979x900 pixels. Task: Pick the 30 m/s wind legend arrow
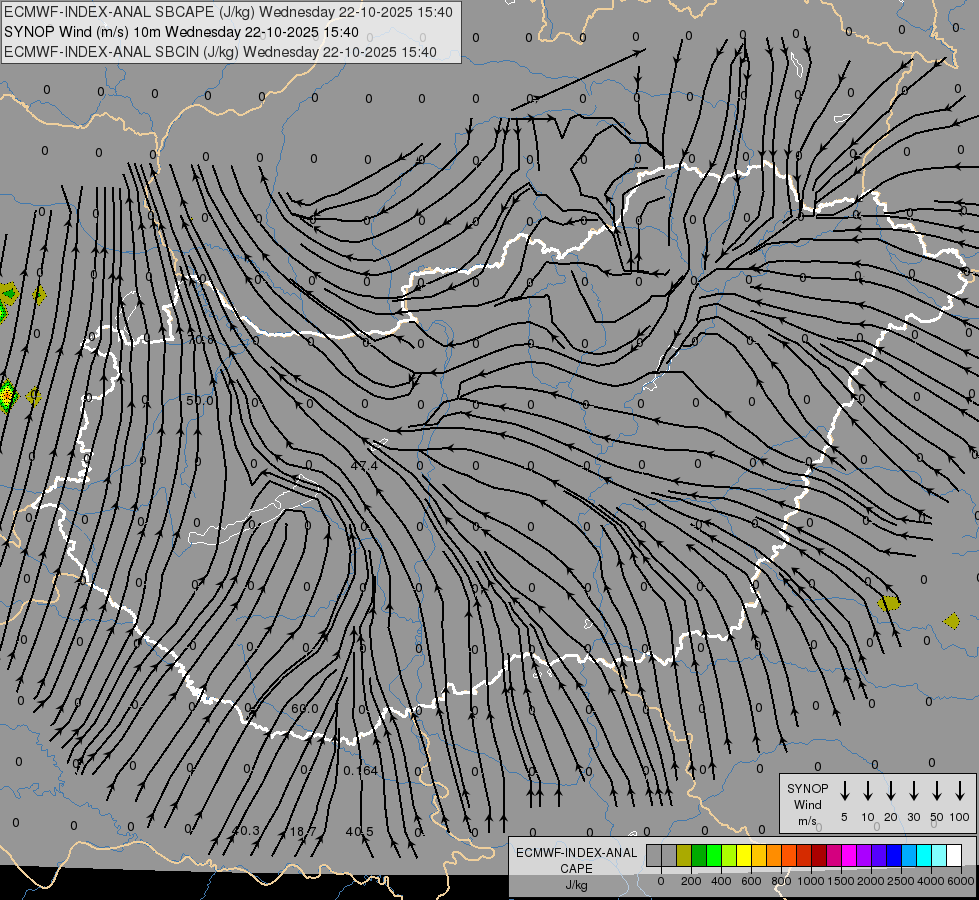point(914,791)
